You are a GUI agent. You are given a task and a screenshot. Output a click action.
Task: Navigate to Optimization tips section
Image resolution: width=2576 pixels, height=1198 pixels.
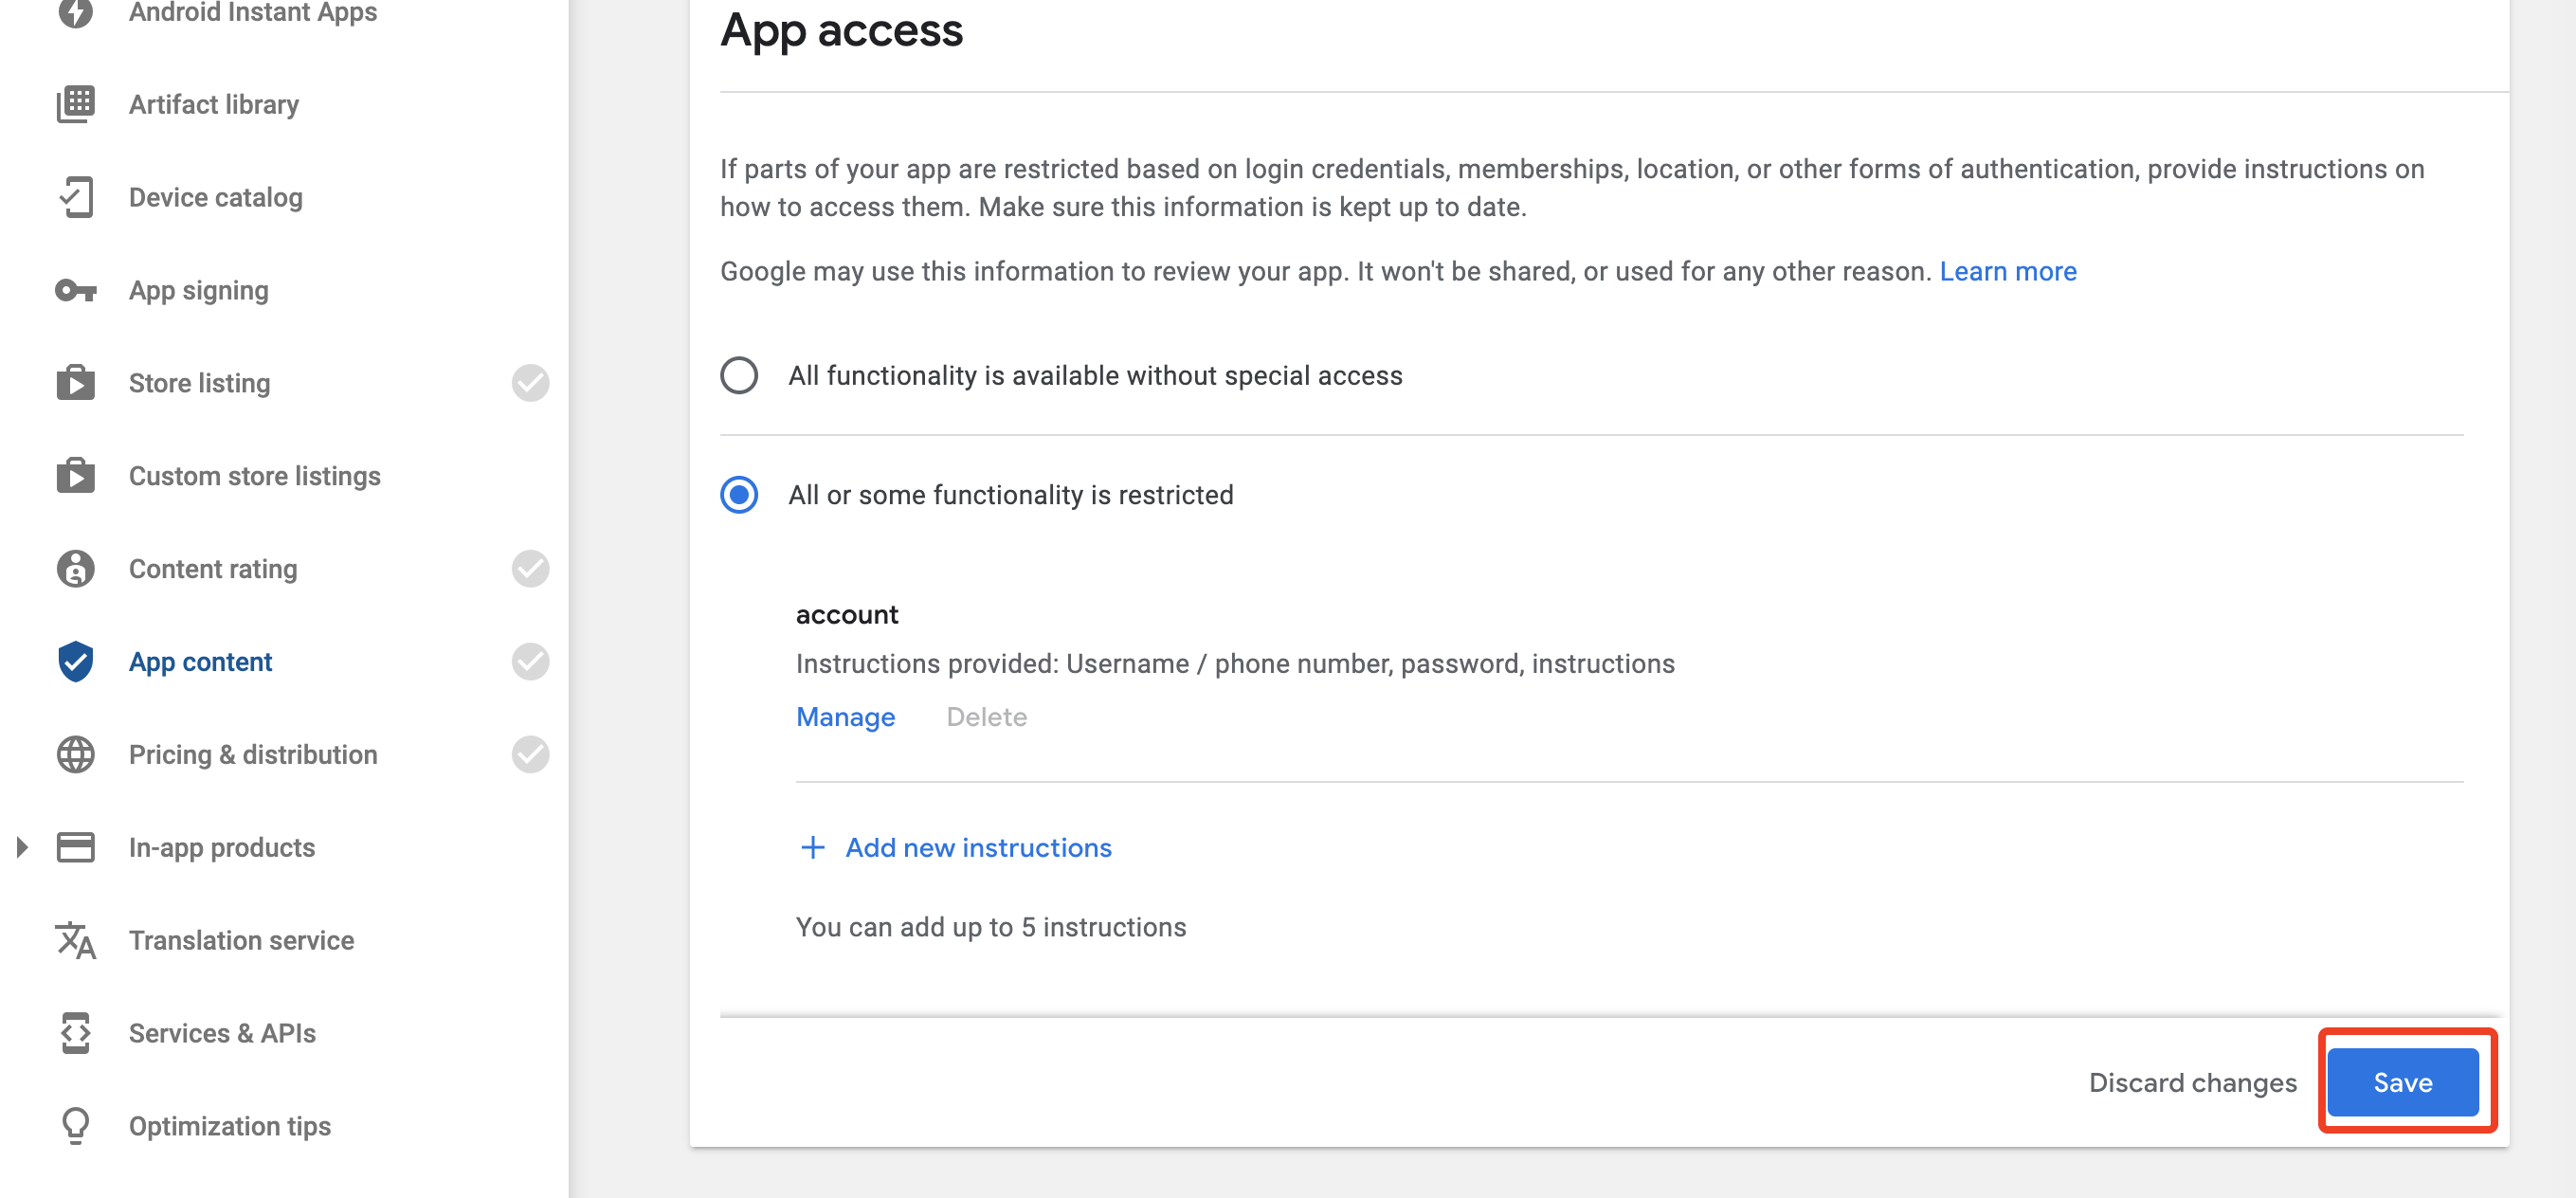coord(229,1125)
